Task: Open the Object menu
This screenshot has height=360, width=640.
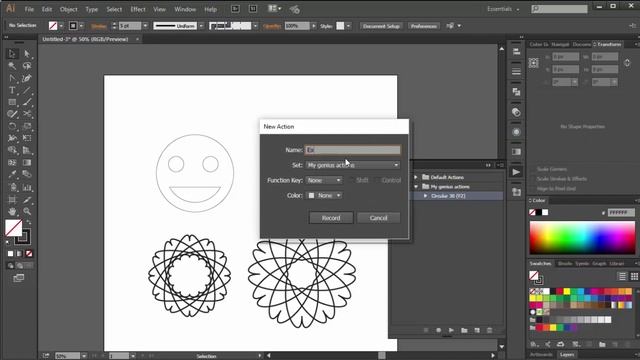Action: point(69,9)
